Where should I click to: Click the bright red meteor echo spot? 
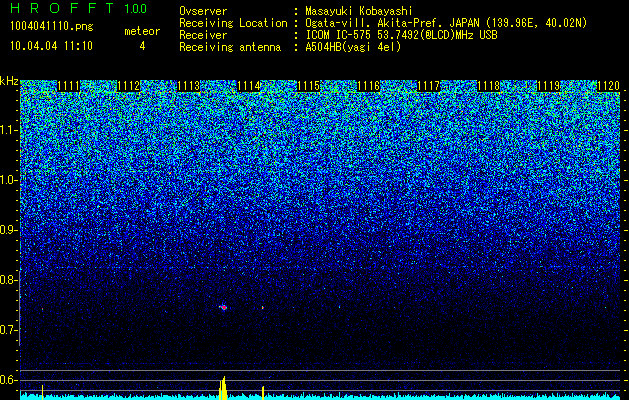point(223,308)
